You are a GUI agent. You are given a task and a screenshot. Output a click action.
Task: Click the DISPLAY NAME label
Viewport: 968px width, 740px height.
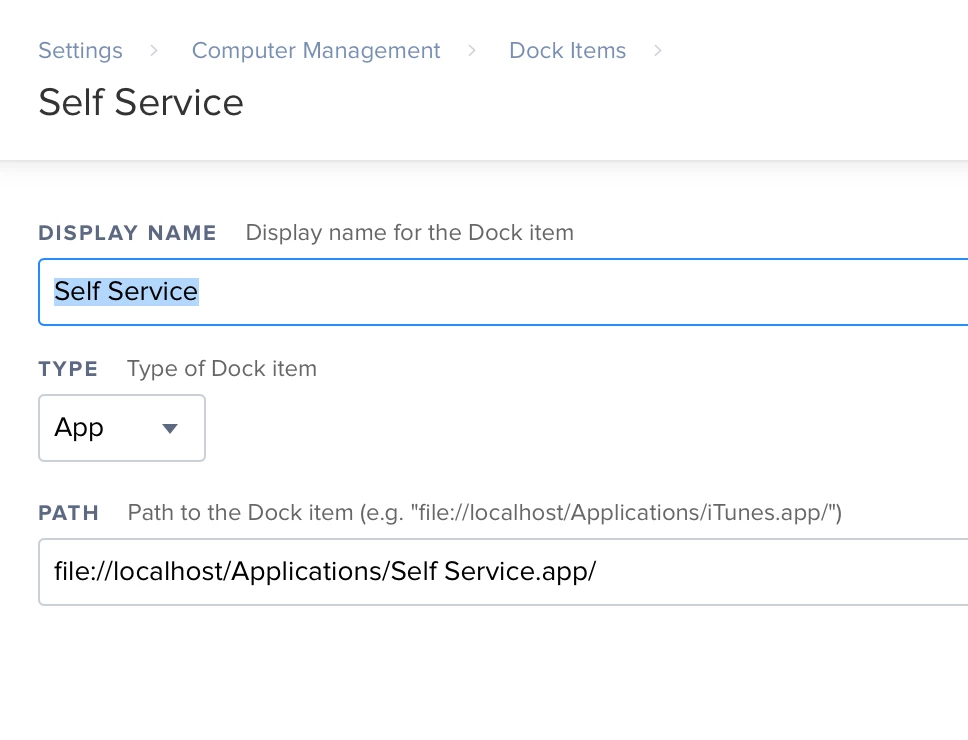(127, 233)
